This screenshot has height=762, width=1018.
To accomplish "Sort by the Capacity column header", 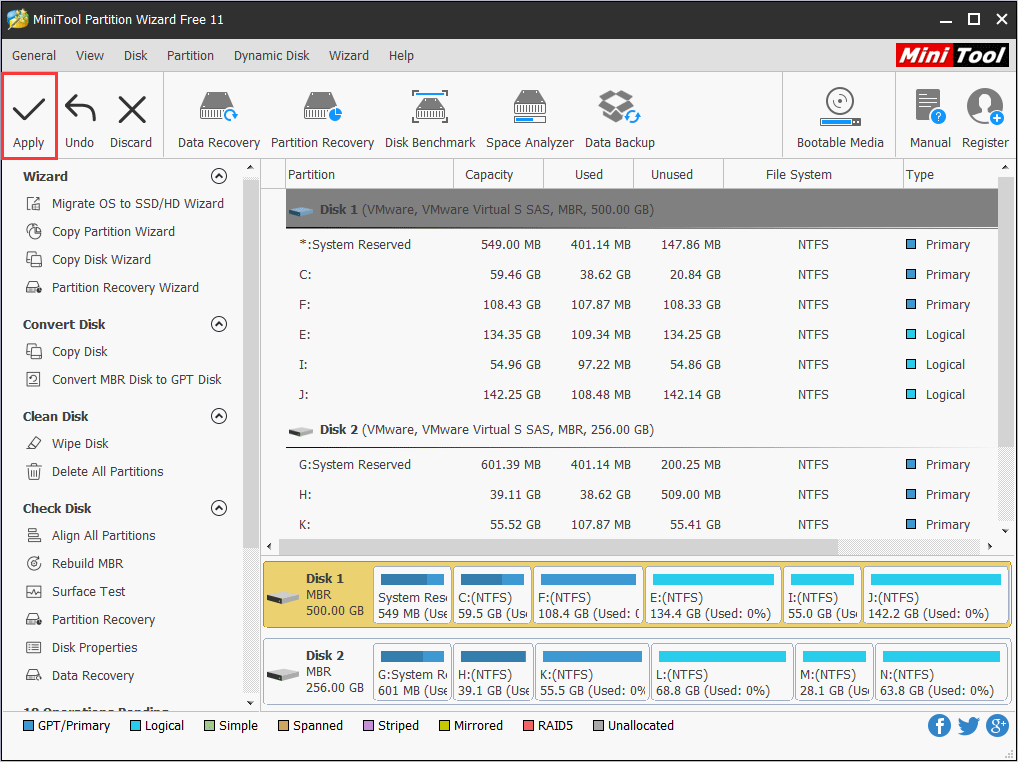I will (x=498, y=175).
